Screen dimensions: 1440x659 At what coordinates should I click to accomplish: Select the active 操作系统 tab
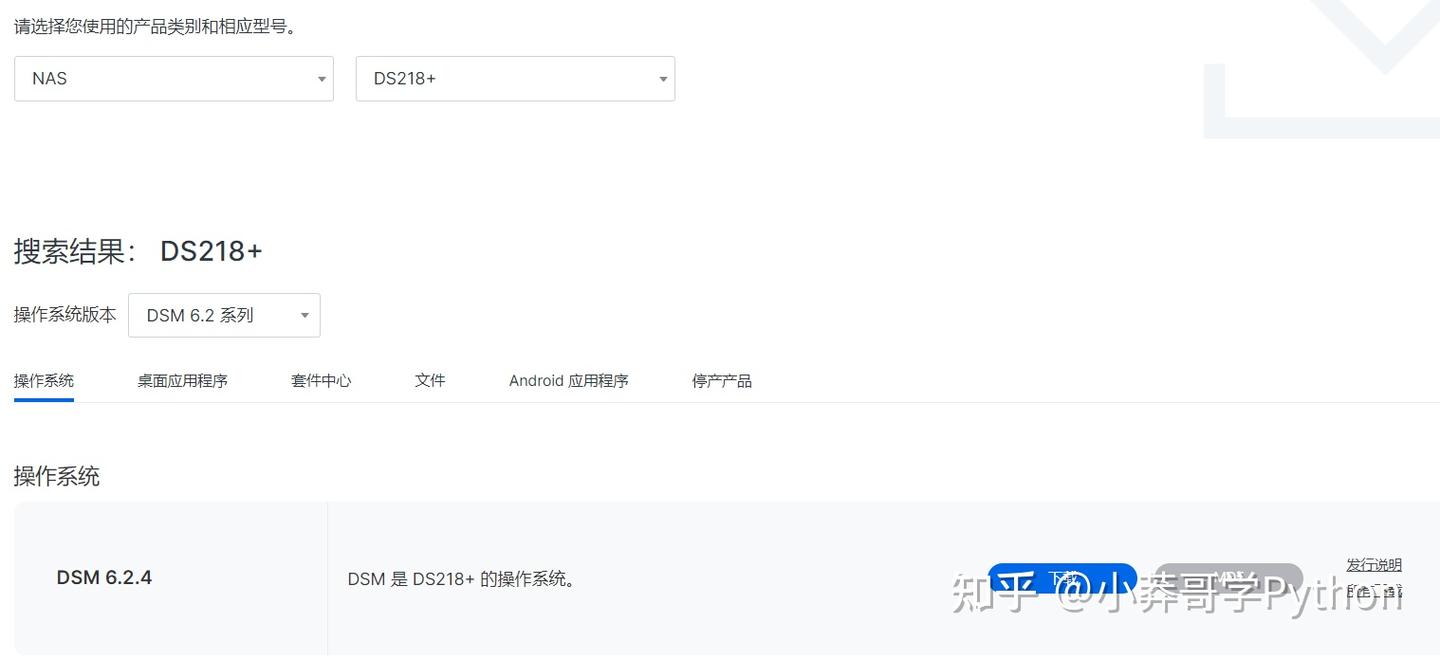43,380
